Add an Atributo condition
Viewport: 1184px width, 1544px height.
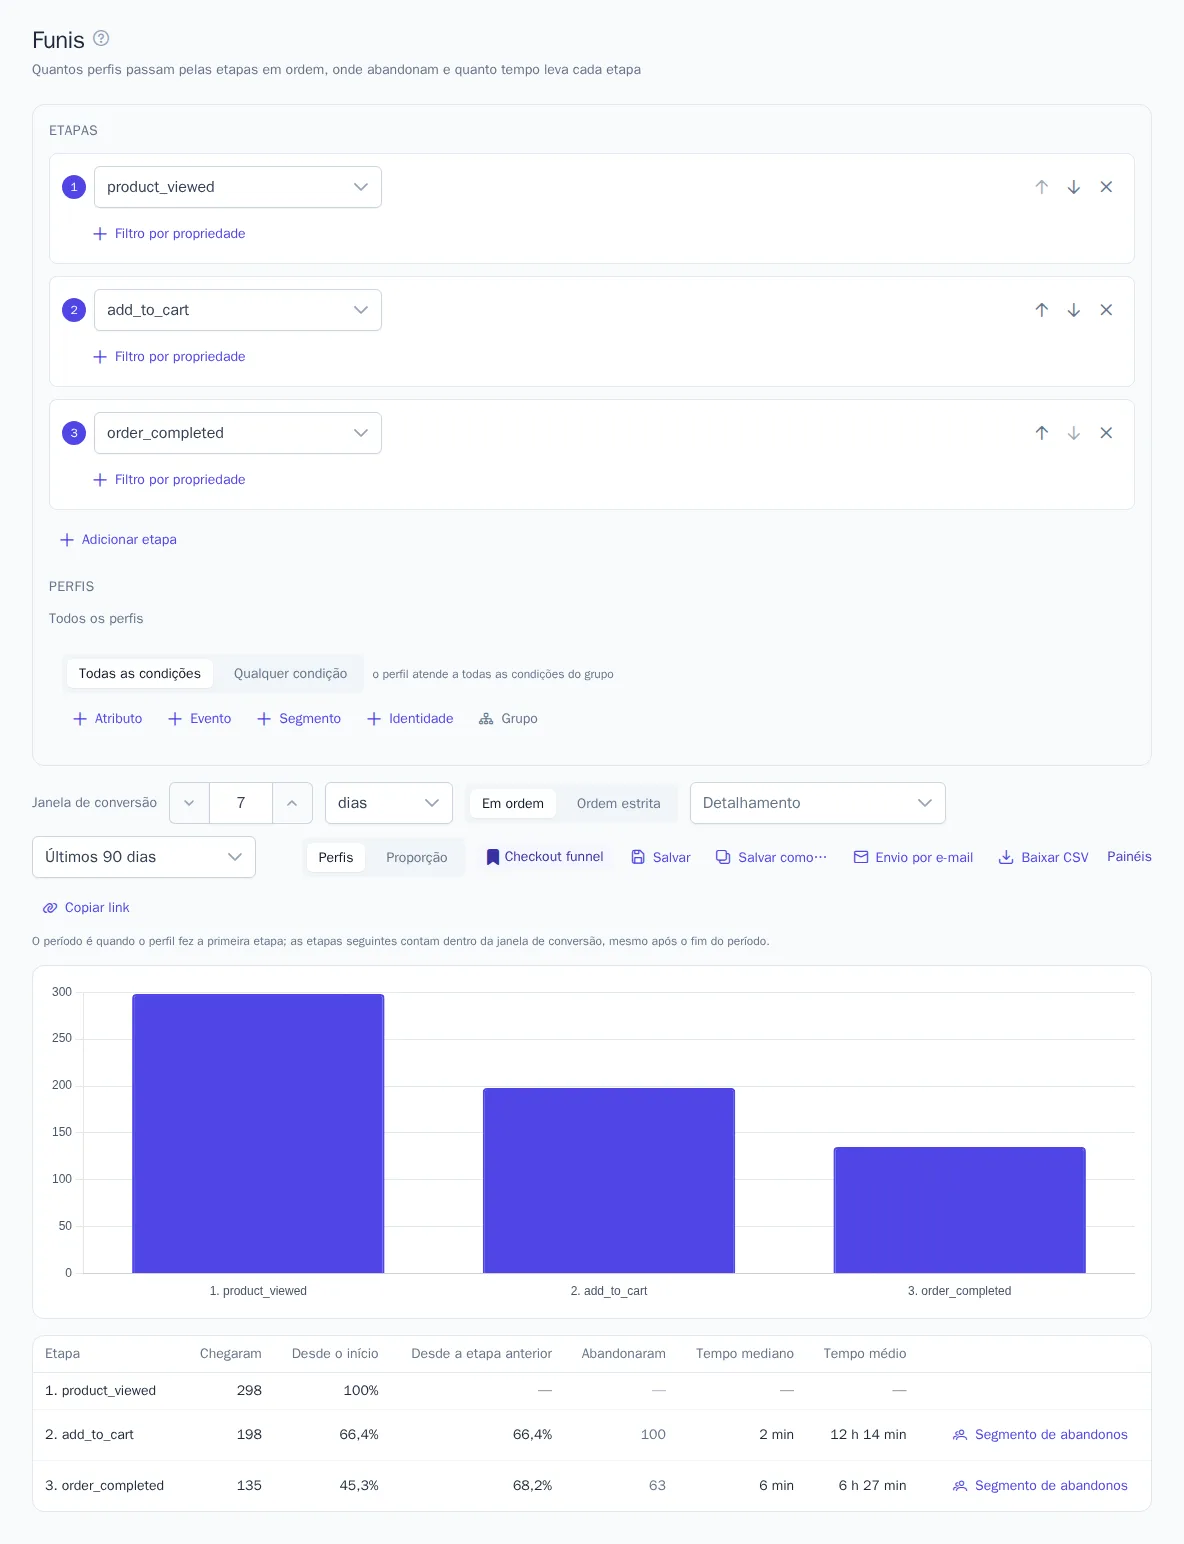tap(108, 719)
